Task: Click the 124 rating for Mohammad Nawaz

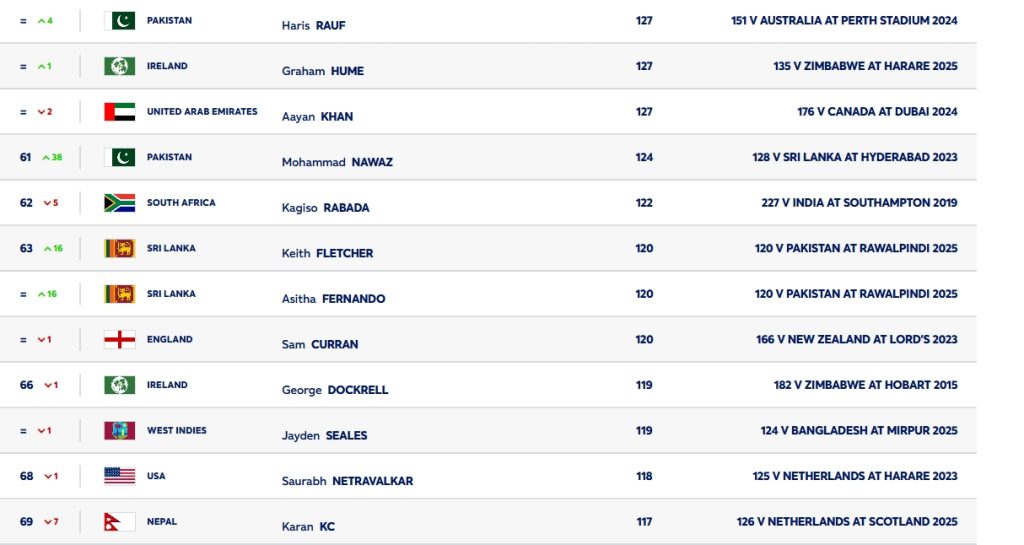Action: (644, 157)
